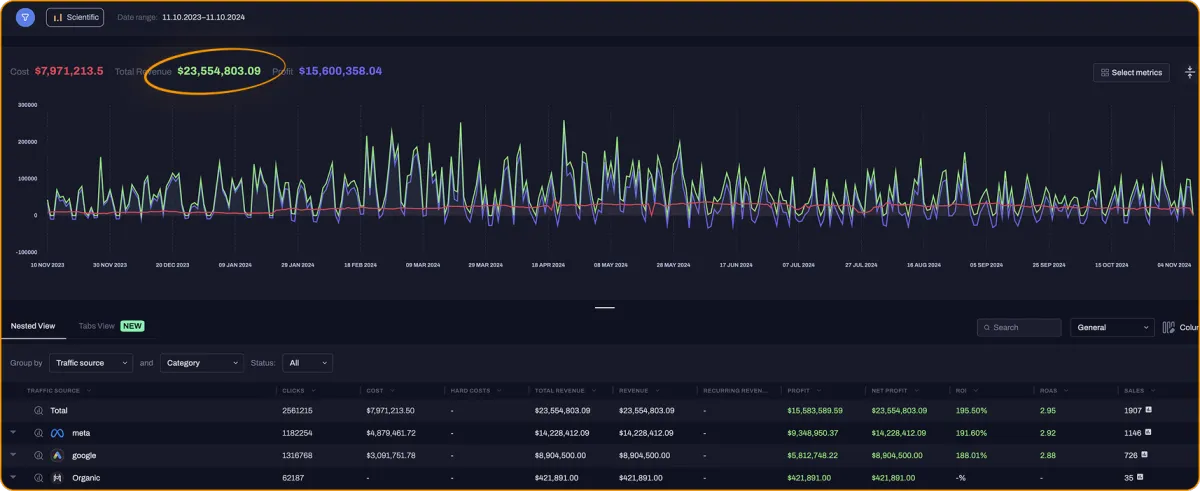The image size is (1200, 491).
Task: Click the Search input field
Action: coord(1019,327)
